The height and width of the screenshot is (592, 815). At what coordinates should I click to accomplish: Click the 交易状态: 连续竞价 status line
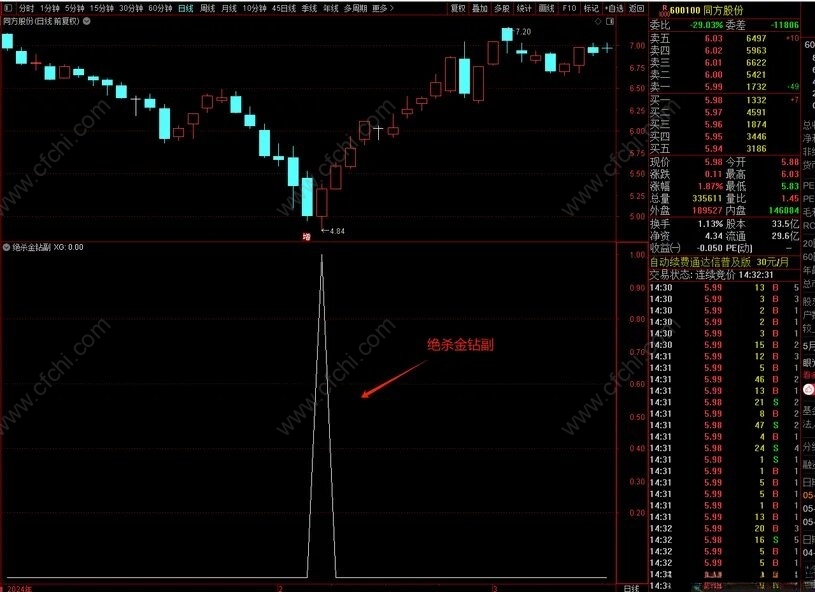point(712,275)
